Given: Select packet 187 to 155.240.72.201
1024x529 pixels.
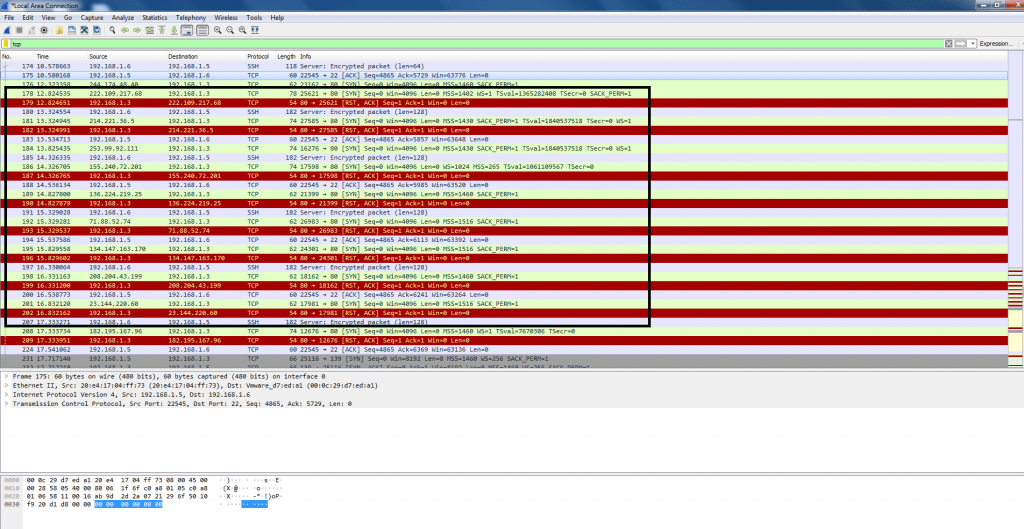Looking at the screenshot, I should 504,176.
